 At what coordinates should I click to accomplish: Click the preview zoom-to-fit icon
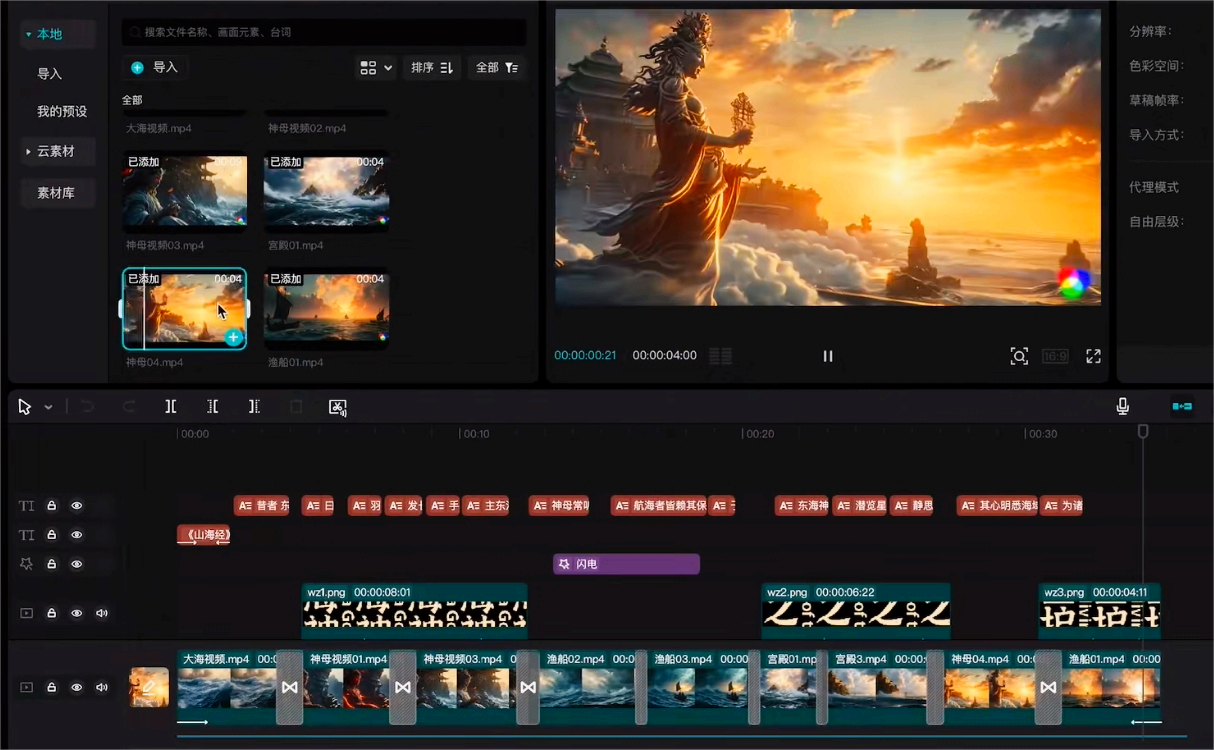pyautogui.click(x=1019, y=356)
